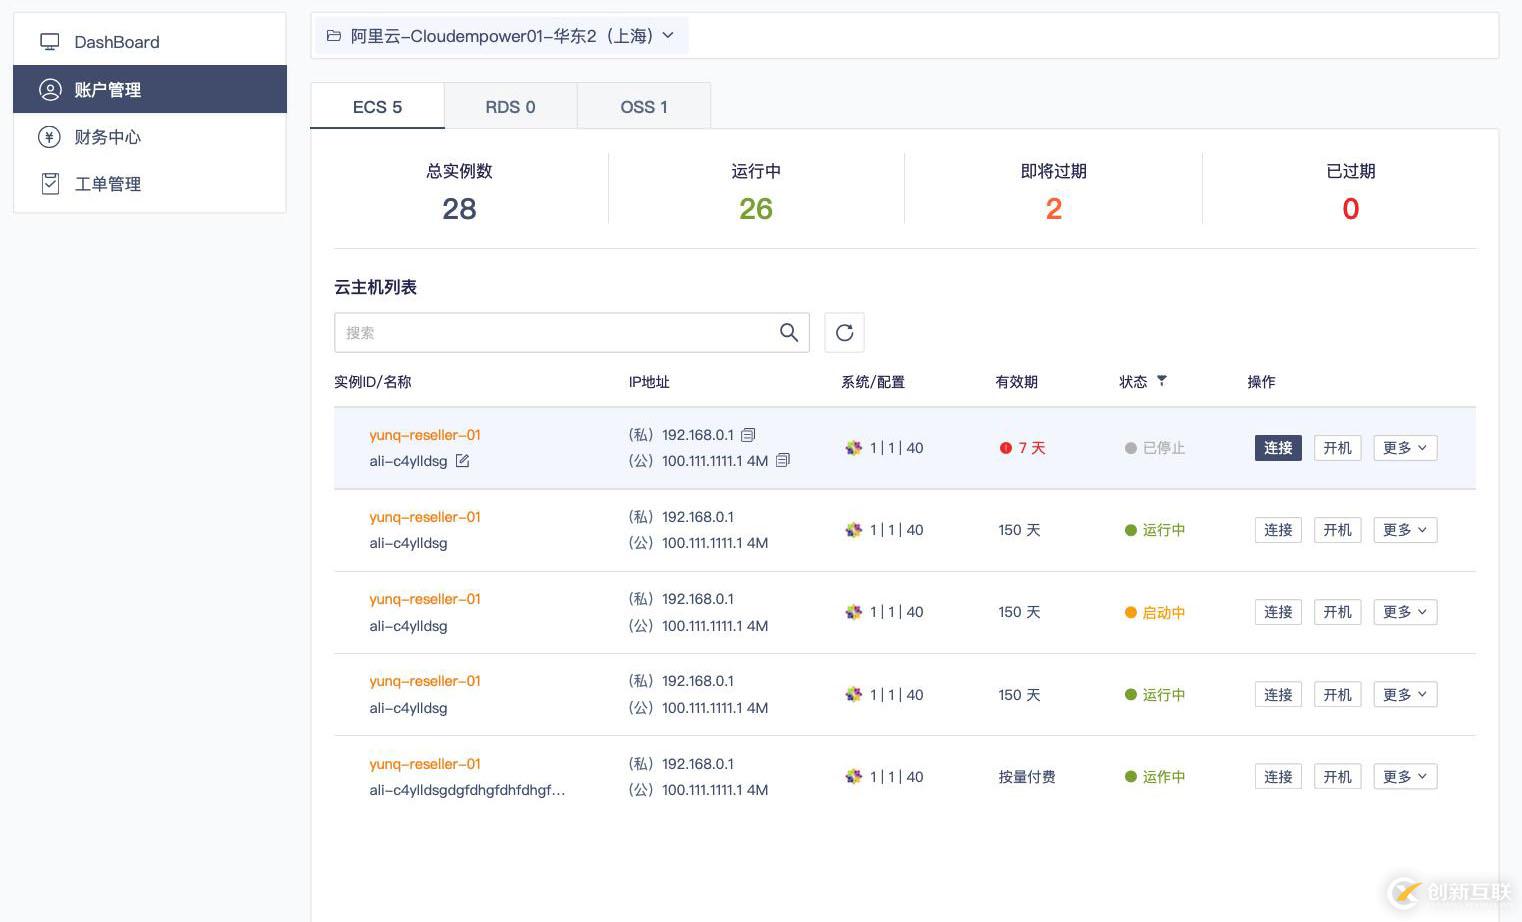Viewport: 1522px width, 922px height.
Task: Expand 更多 menu on the last row
Action: (1404, 776)
